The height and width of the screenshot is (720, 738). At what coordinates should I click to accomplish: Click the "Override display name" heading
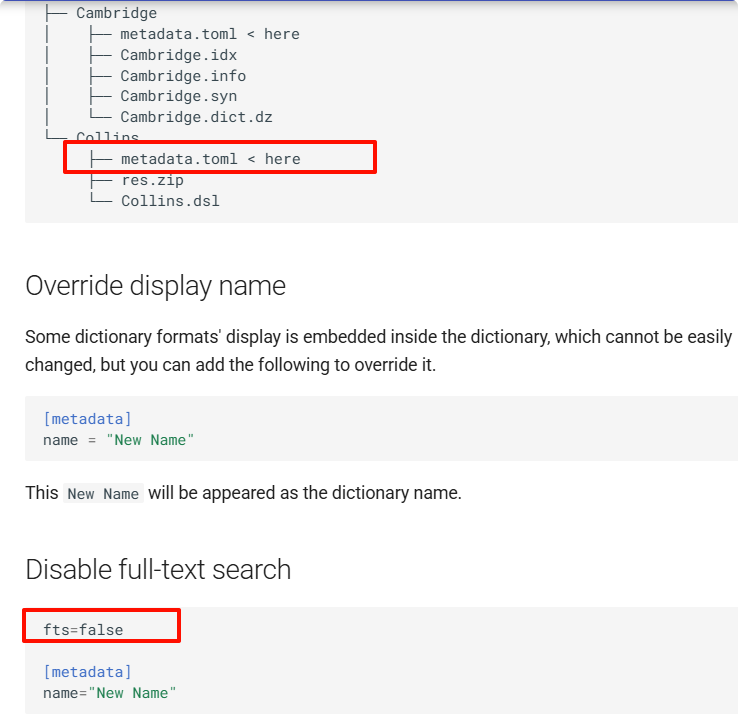tap(155, 286)
